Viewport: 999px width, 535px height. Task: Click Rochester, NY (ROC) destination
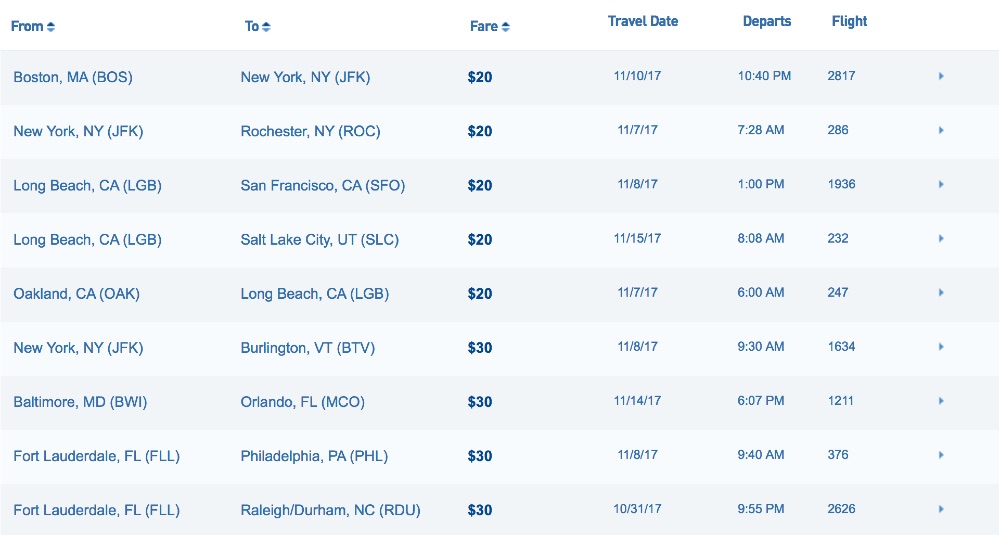point(310,131)
